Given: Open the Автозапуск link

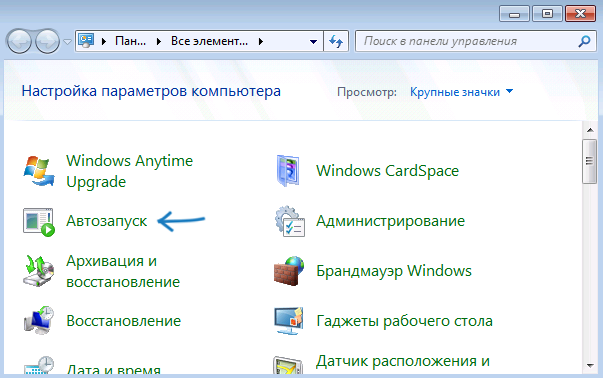Looking at the screenshot, I should (x=107, y=221).
